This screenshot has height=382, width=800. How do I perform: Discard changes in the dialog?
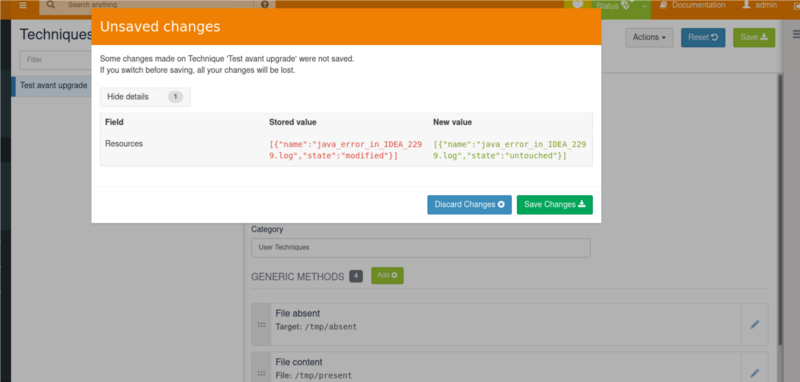pyautogui.click(x=469, y=205)
